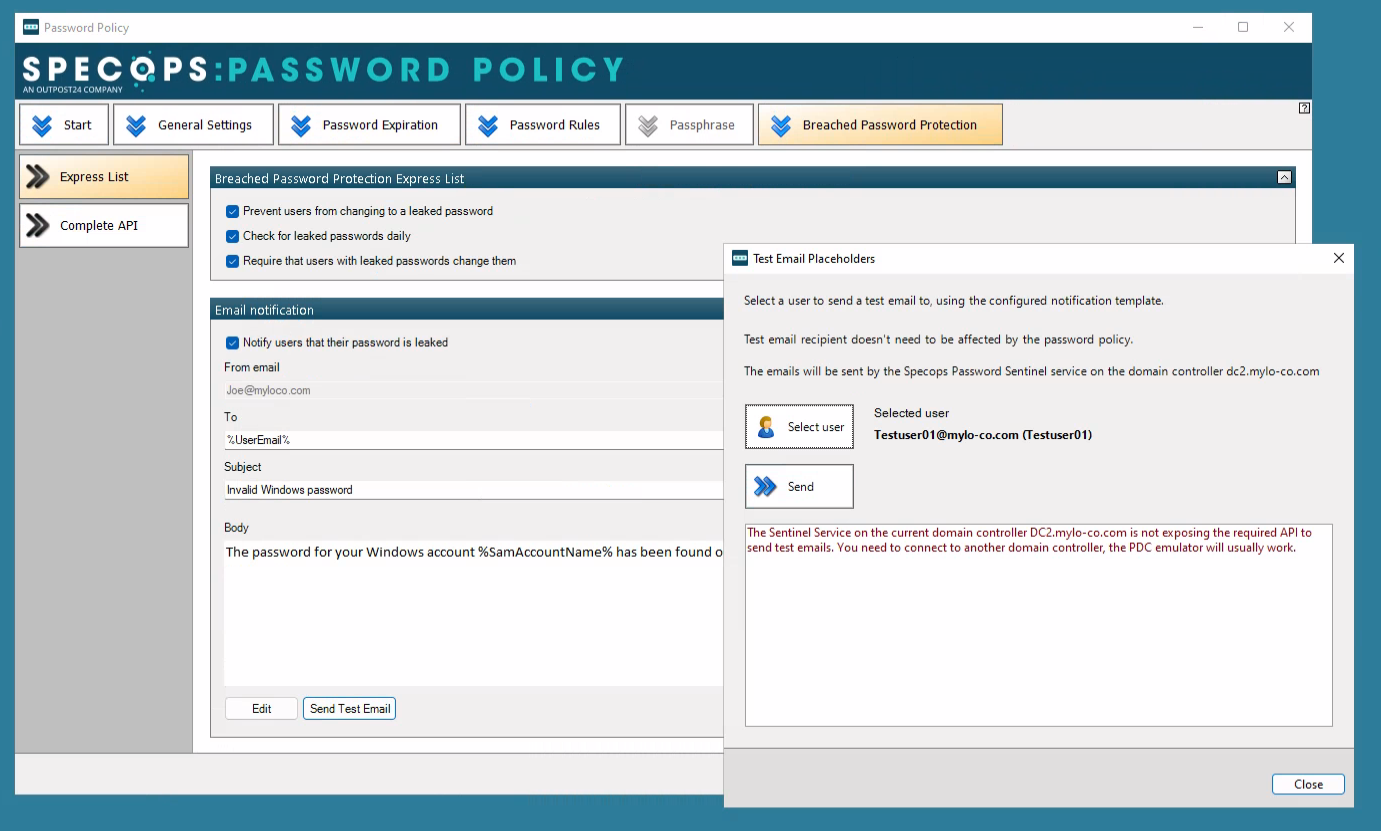Click the Password Expiration chevron icon
The width and height of the screenshot is (1381, 831).
pyautogui.click(x=300, y=125)
